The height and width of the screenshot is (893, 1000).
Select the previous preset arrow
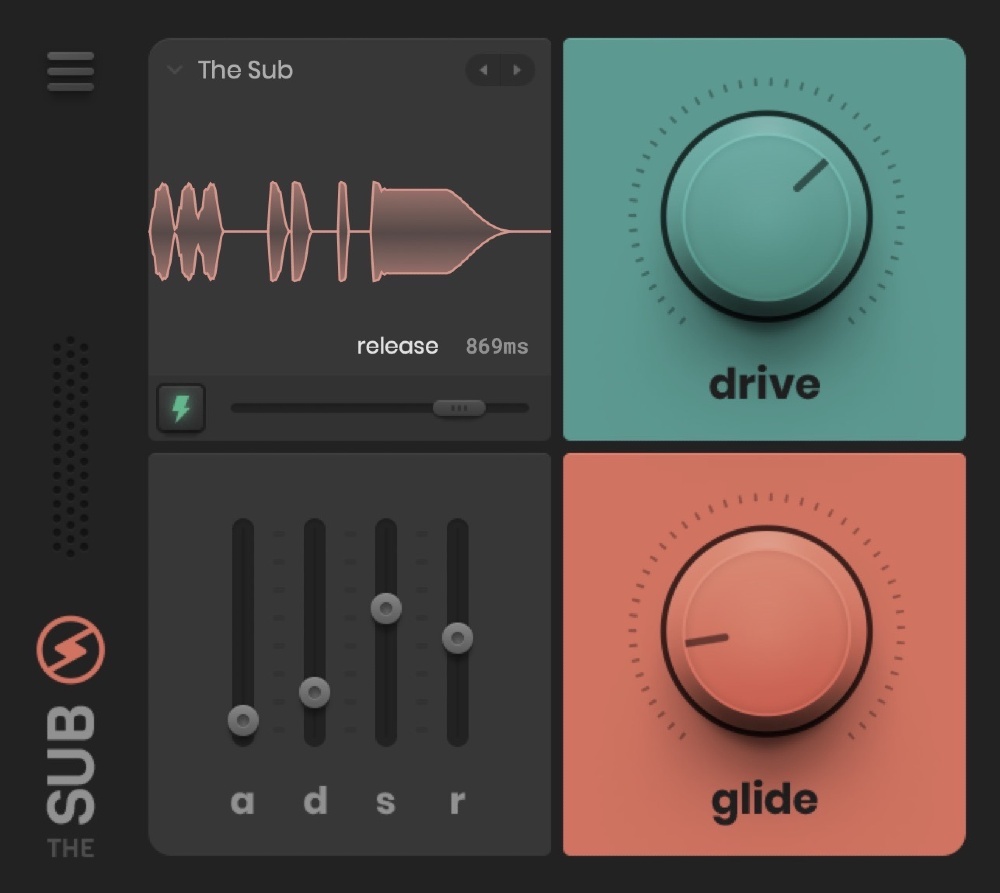[x=483, y=71]
